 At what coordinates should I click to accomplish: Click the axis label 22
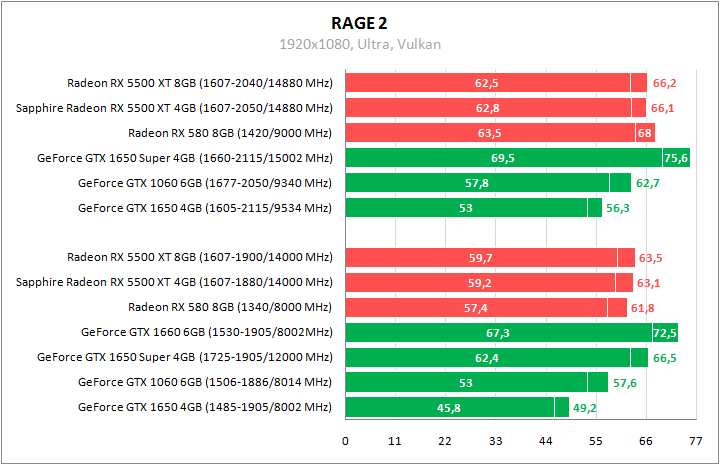[x=445, y=441]
